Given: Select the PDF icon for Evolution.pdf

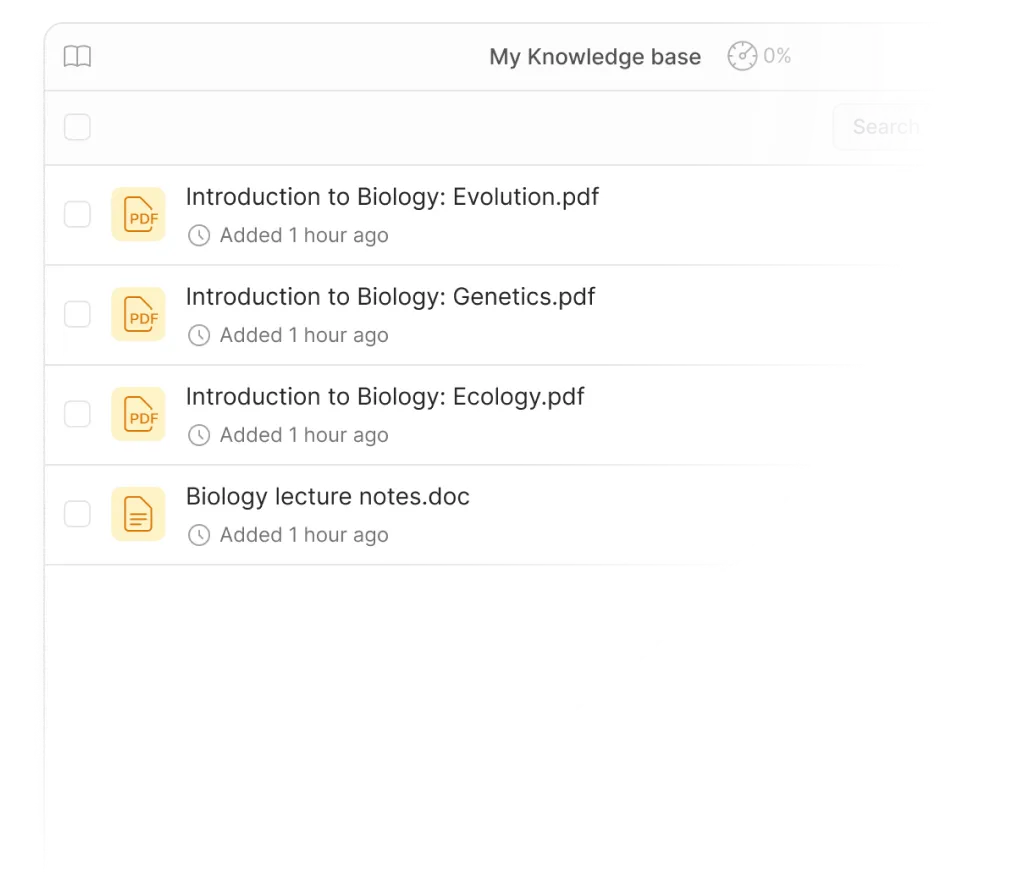Looking at the screenshot, I should click(x=138, y=214).
